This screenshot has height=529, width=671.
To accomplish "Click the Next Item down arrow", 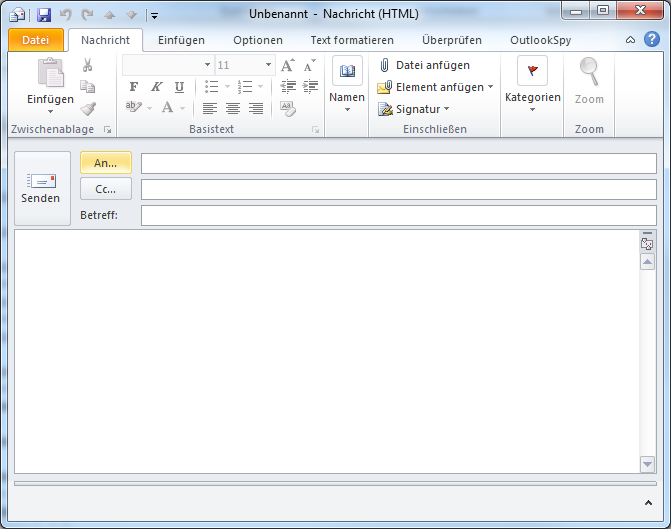I will tap(131, 15).
